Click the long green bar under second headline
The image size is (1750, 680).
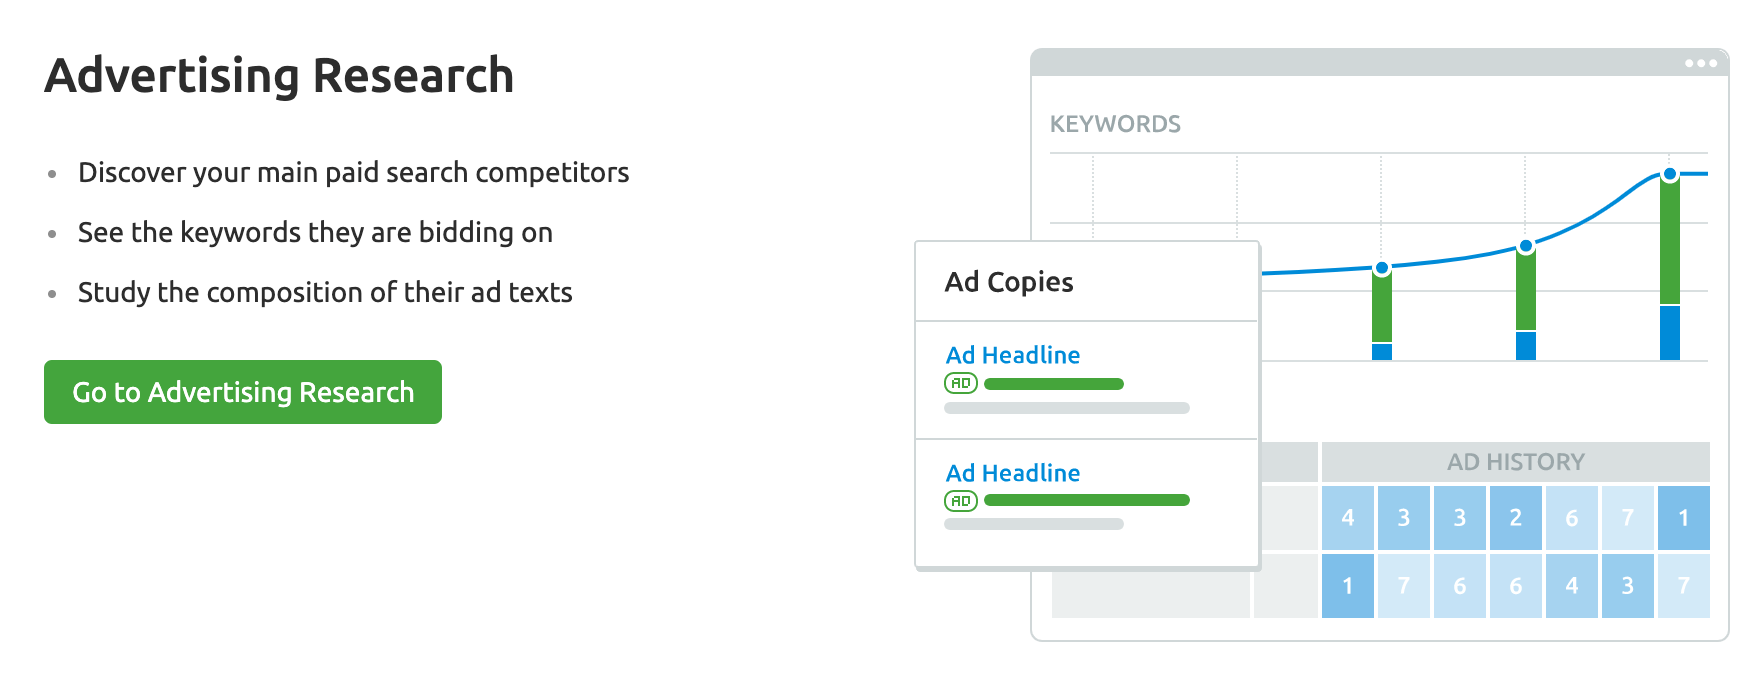pyautogui.click(x=1087, y=500)
